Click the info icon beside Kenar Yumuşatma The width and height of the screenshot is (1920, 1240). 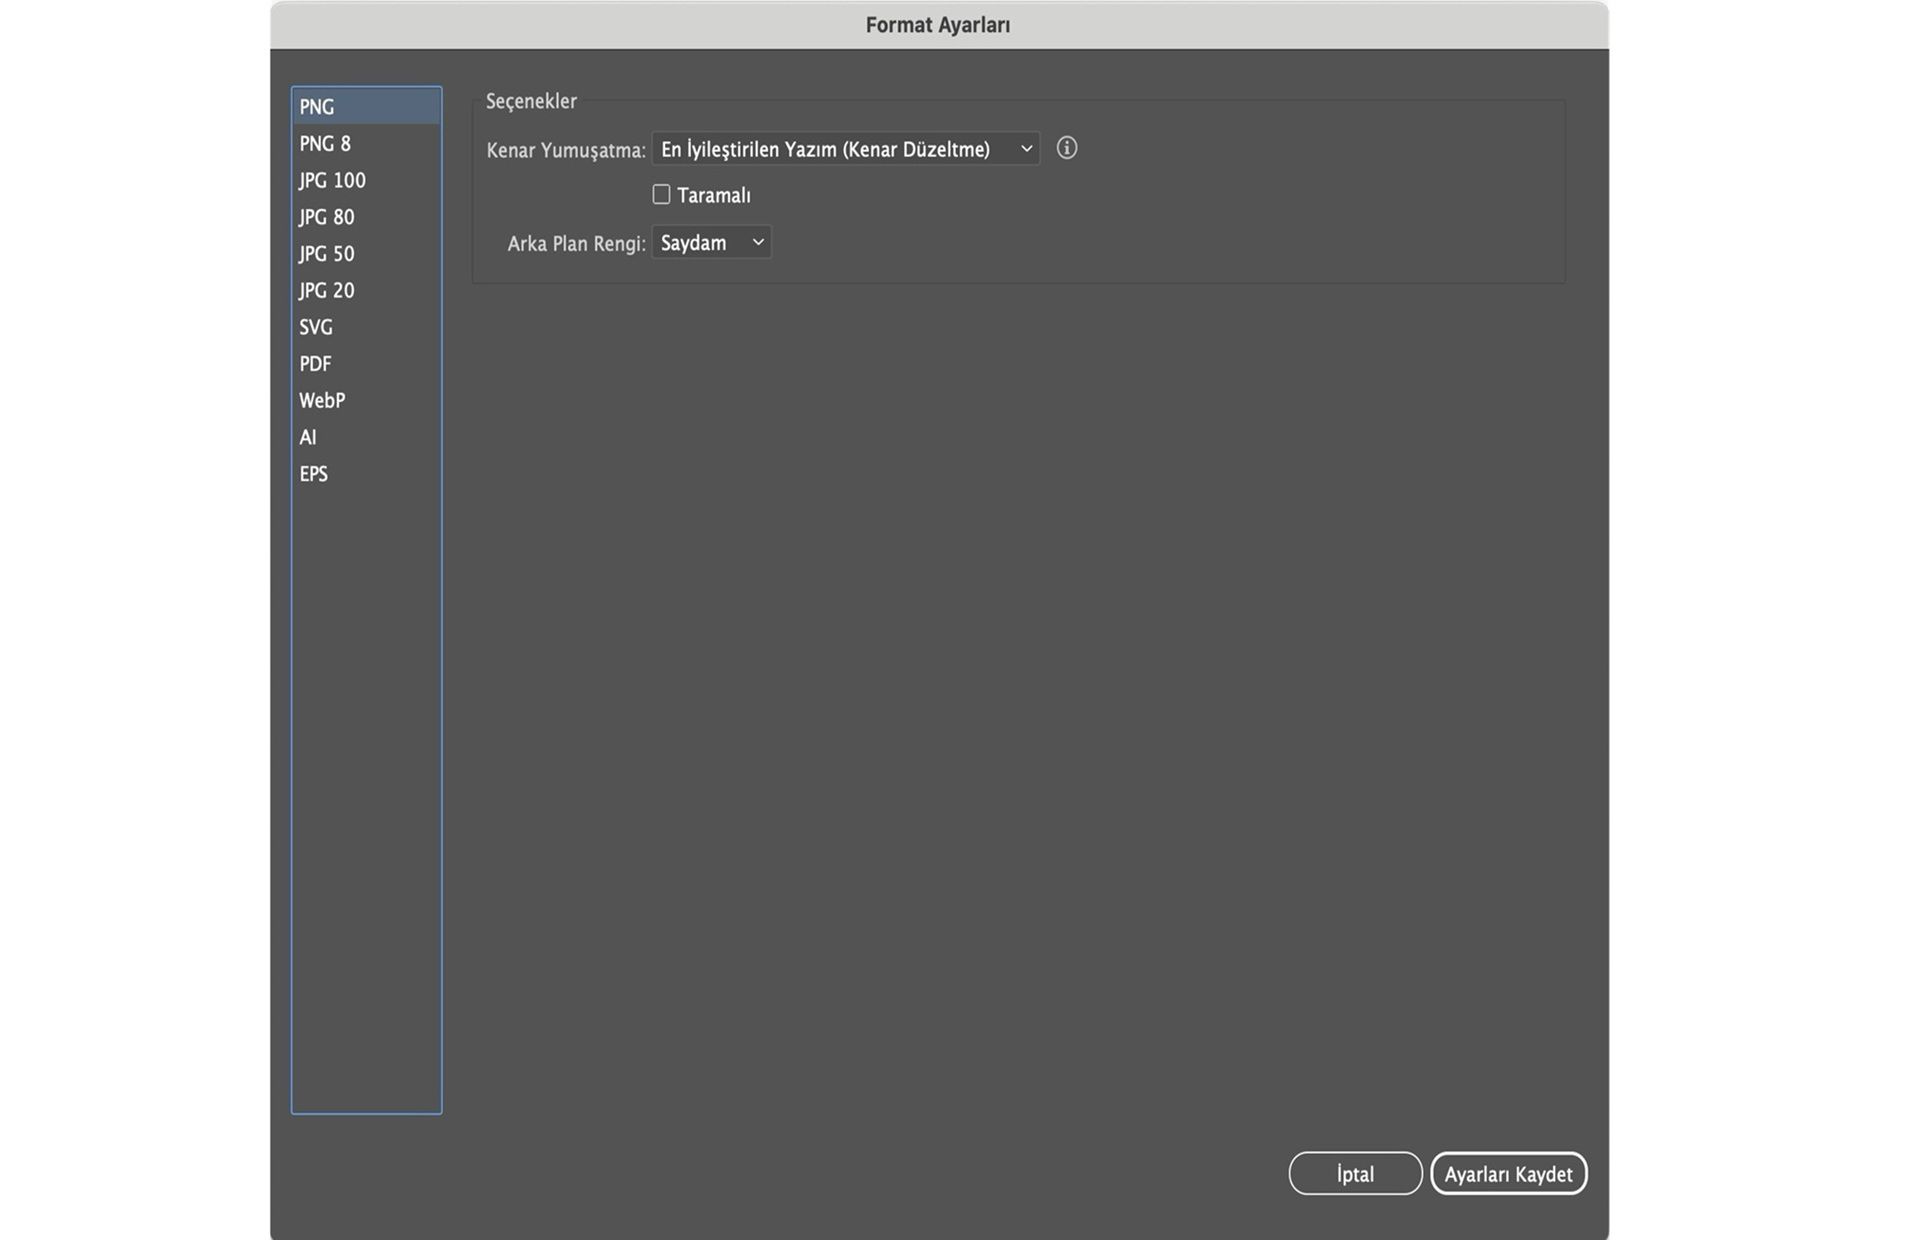click(1066, 148)
